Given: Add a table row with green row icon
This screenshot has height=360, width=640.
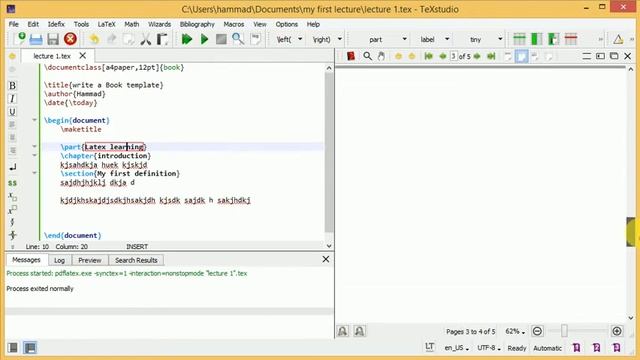Looking at the screenshot, I should click(519, 39).
